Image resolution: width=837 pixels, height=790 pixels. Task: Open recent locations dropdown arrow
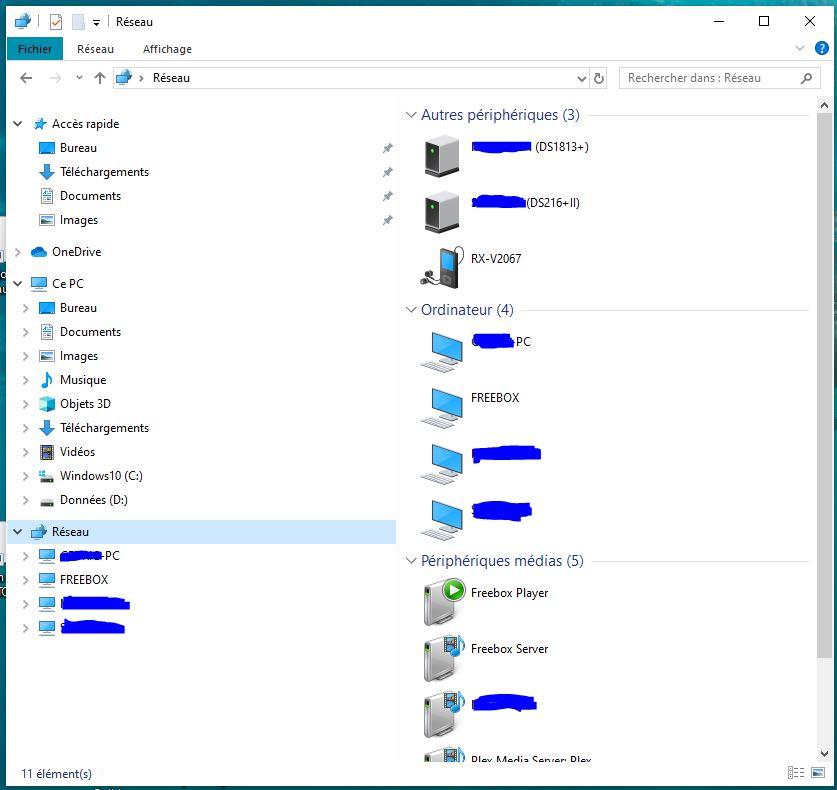(79, 78)
